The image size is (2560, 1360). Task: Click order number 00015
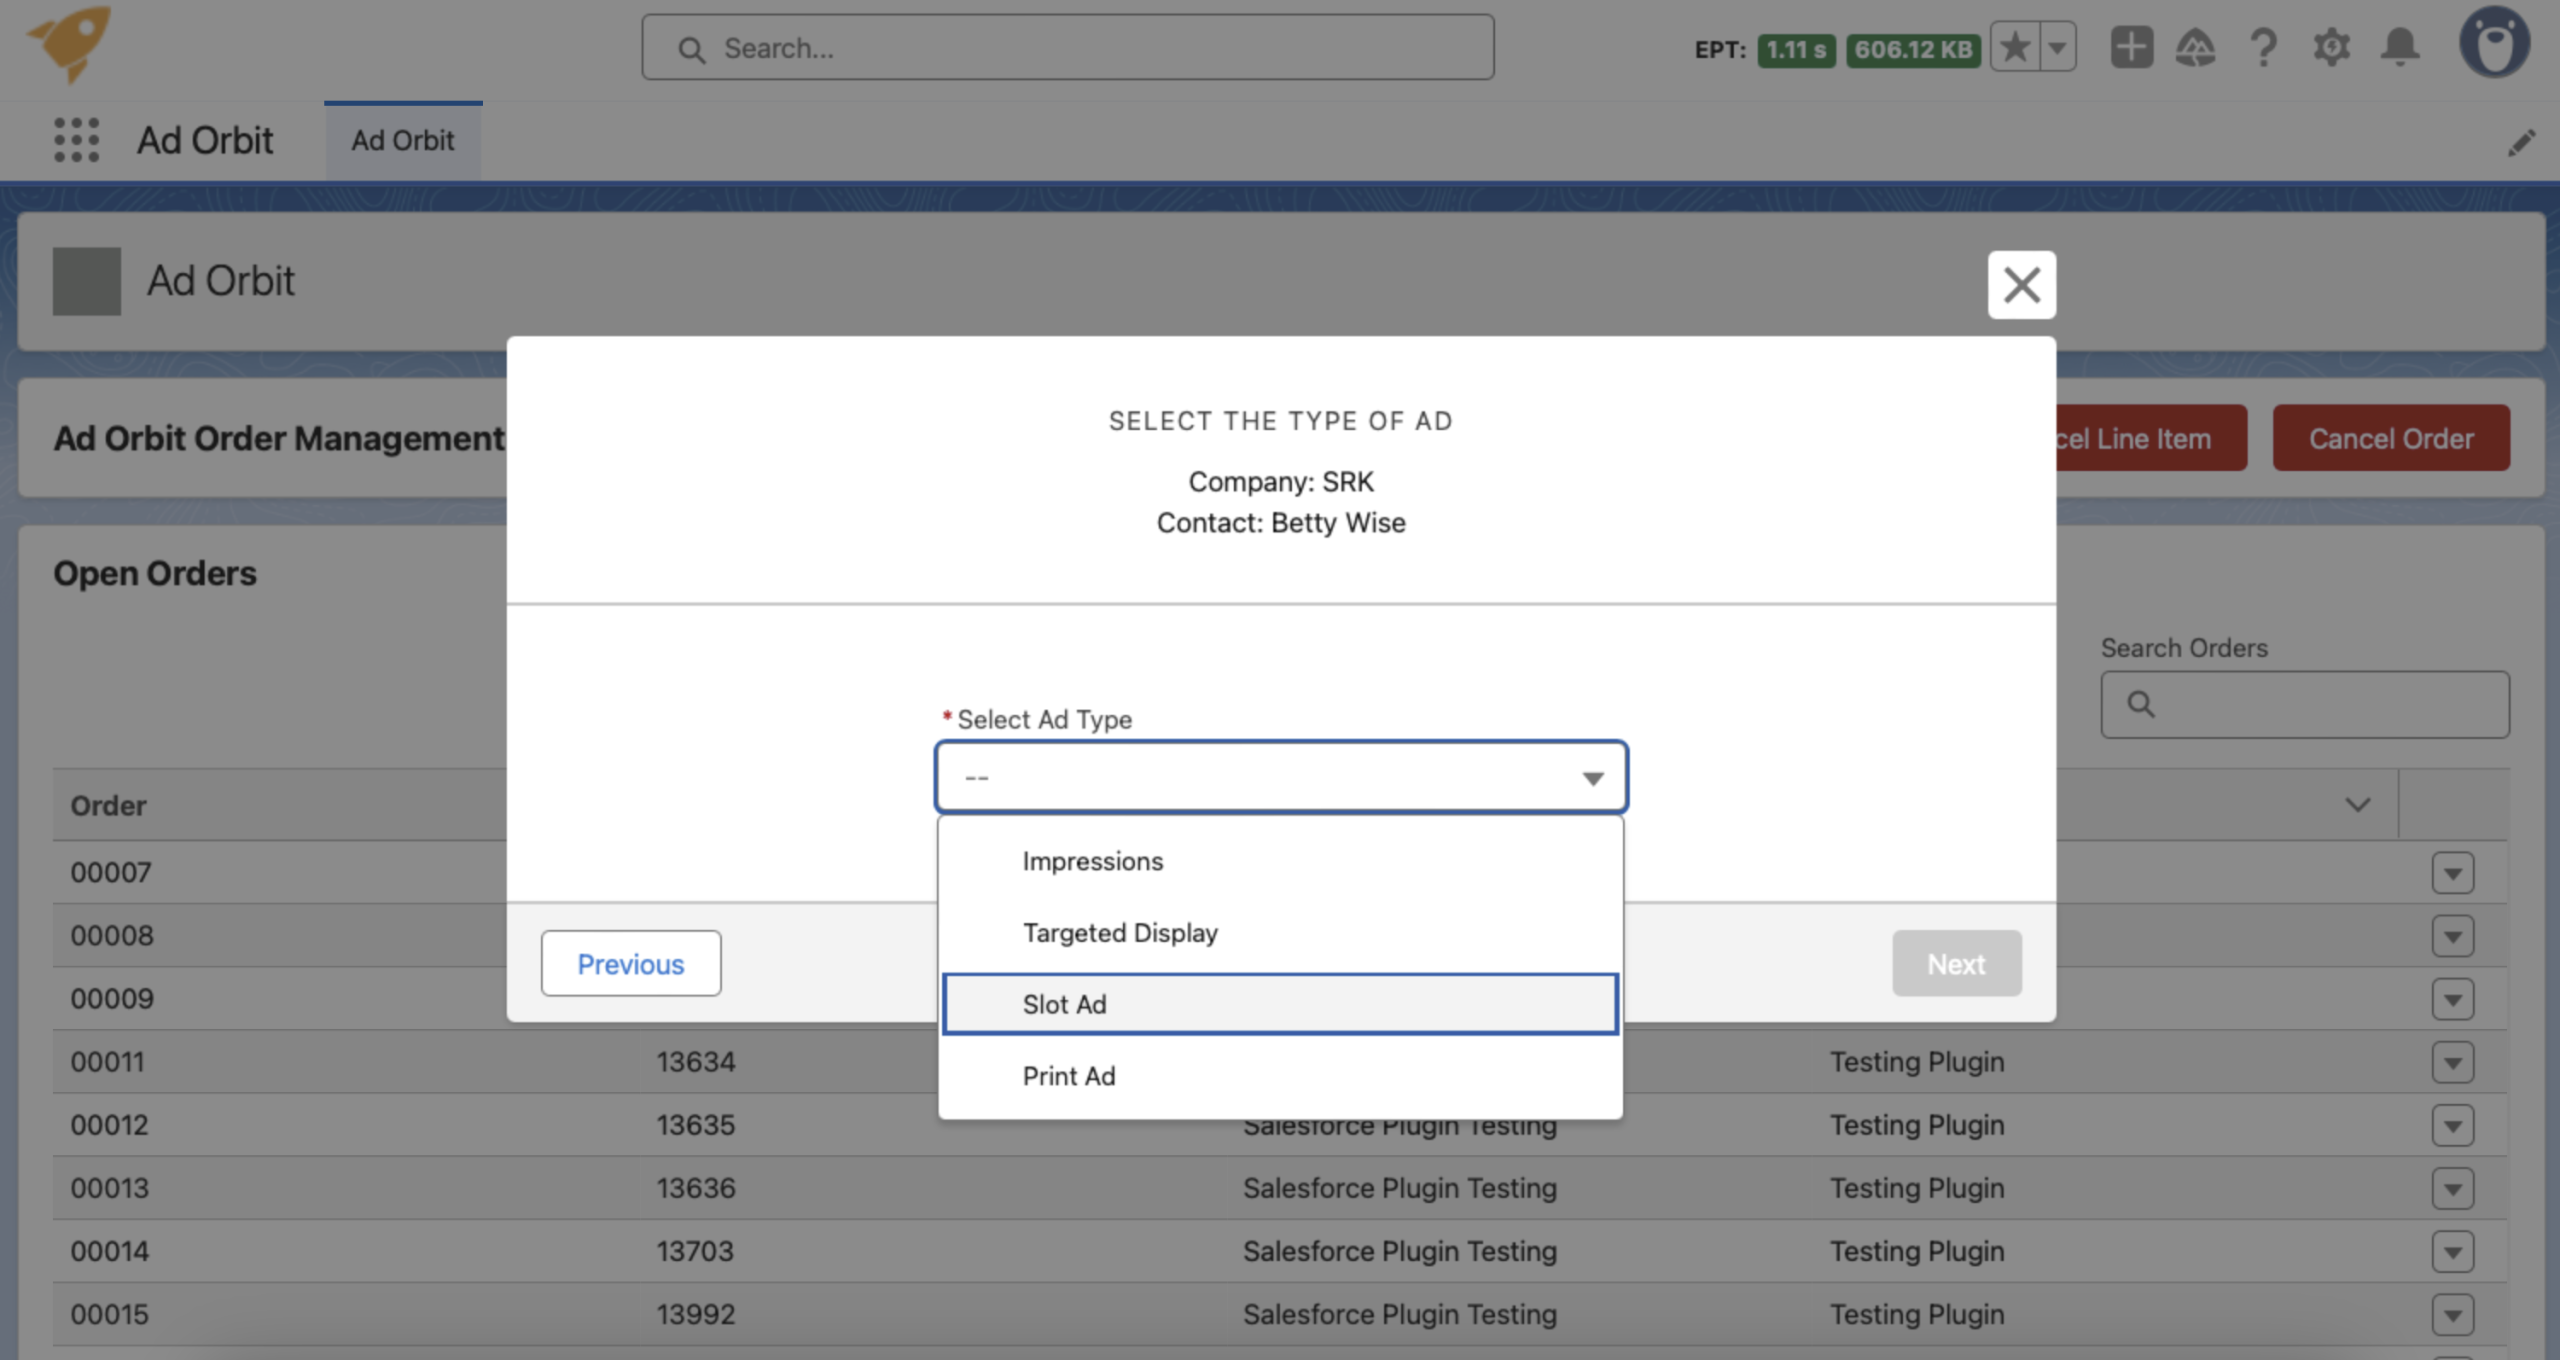pos(110,1314)
